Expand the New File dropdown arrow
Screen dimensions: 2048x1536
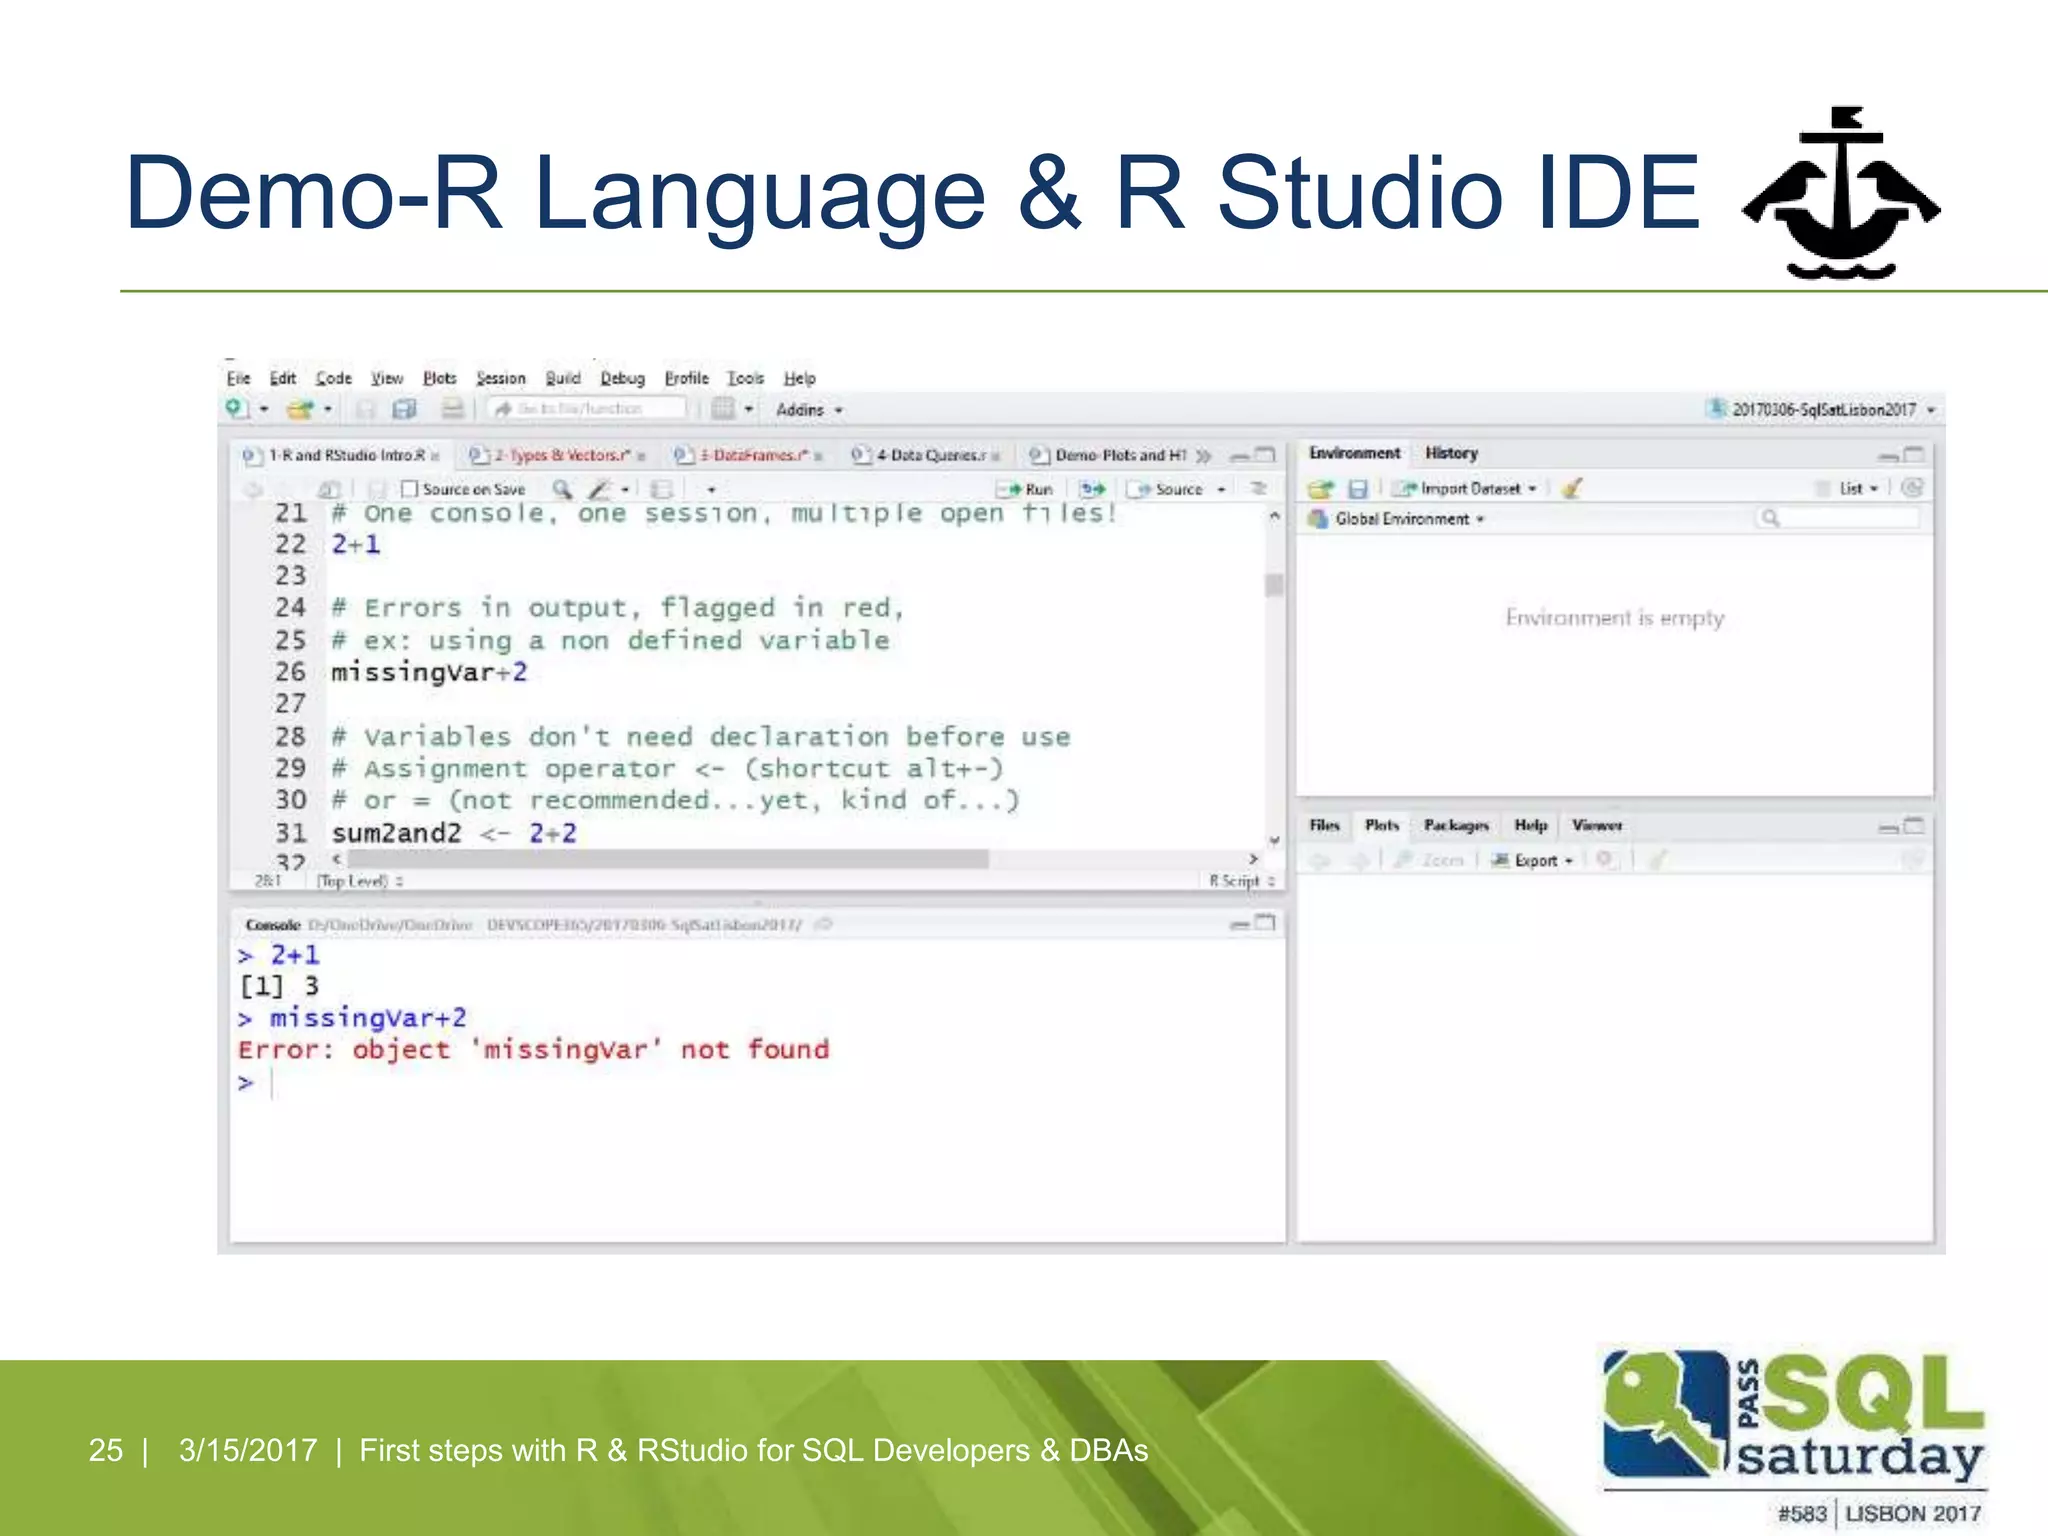tap(264, 409)
